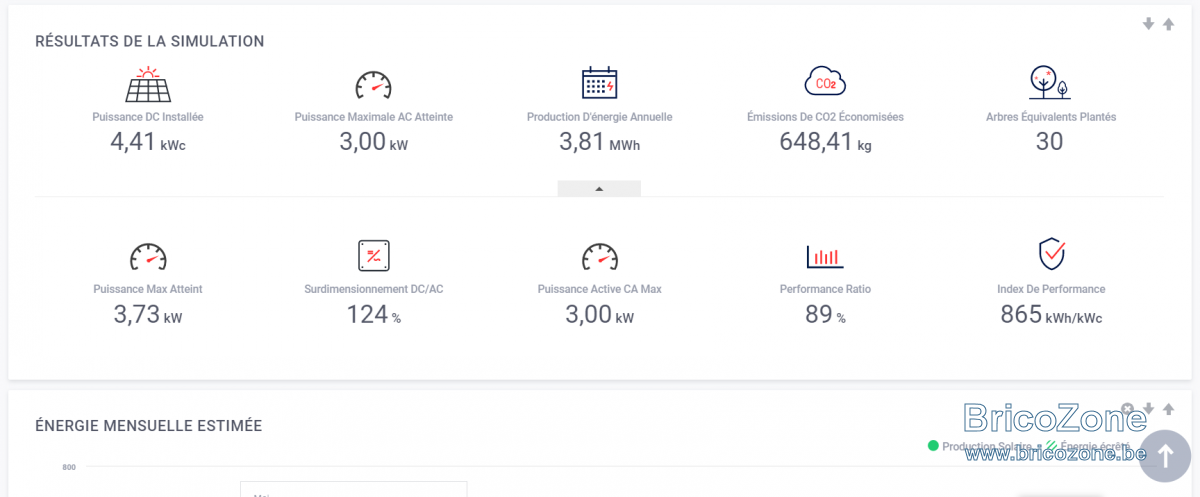Click the gauge icon above Puissance Maximale AC Atteinte
Viewport: 1200px width, 497px height.
pyautogui.click(x=373, y=85)
